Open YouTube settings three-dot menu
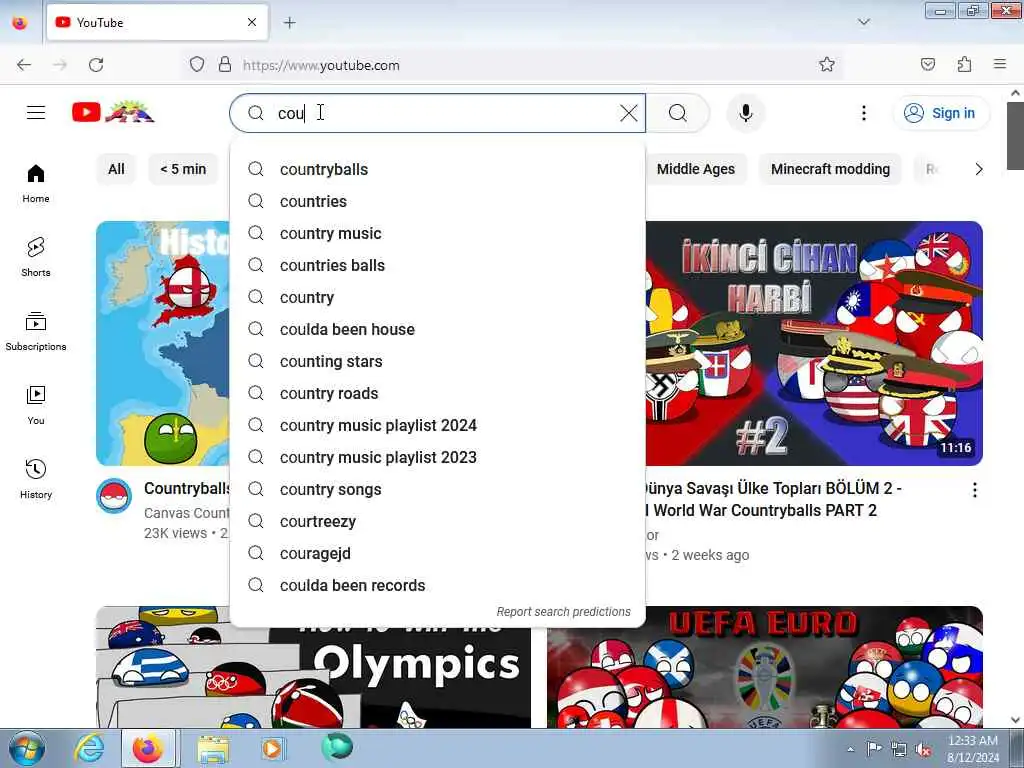This screenshot has width=1024, height=768. point(863,113)
